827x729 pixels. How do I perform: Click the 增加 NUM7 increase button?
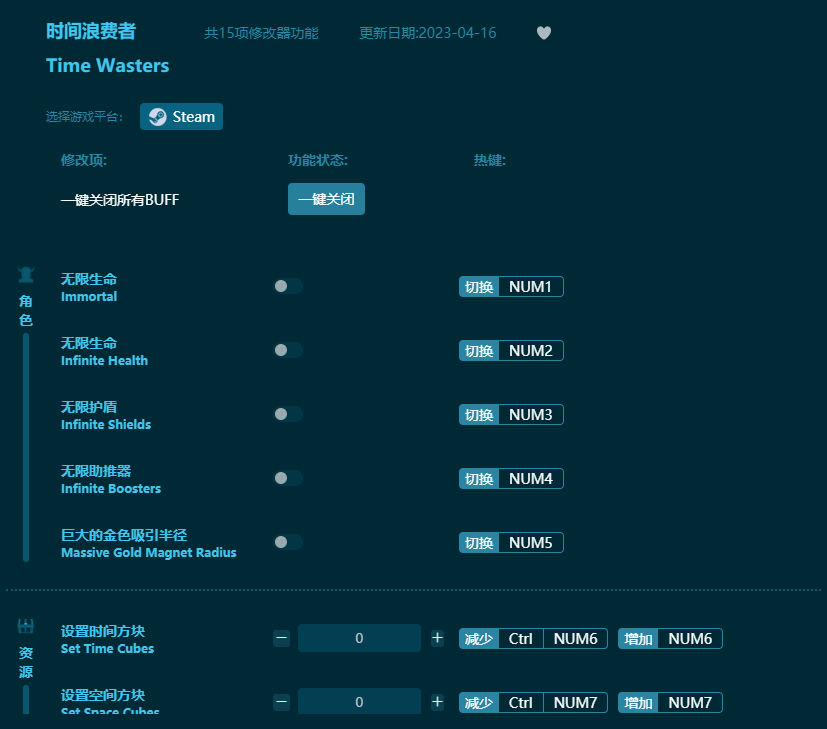(670, 702)
